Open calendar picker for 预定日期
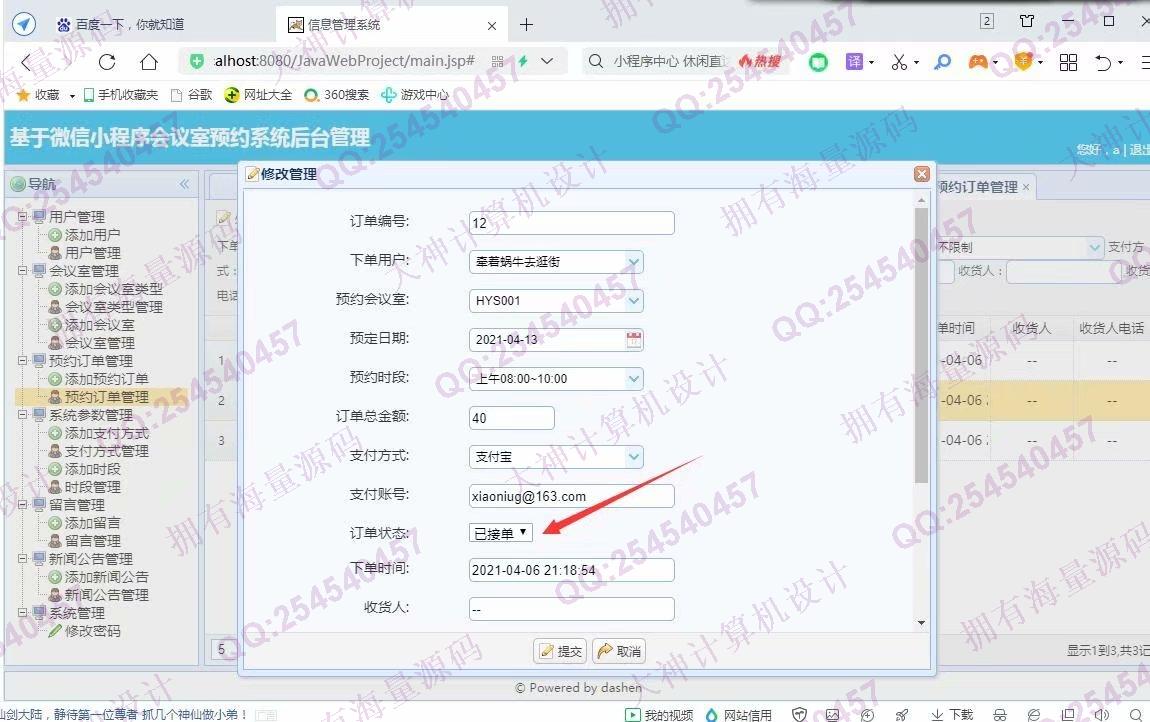 coord(634,339)
